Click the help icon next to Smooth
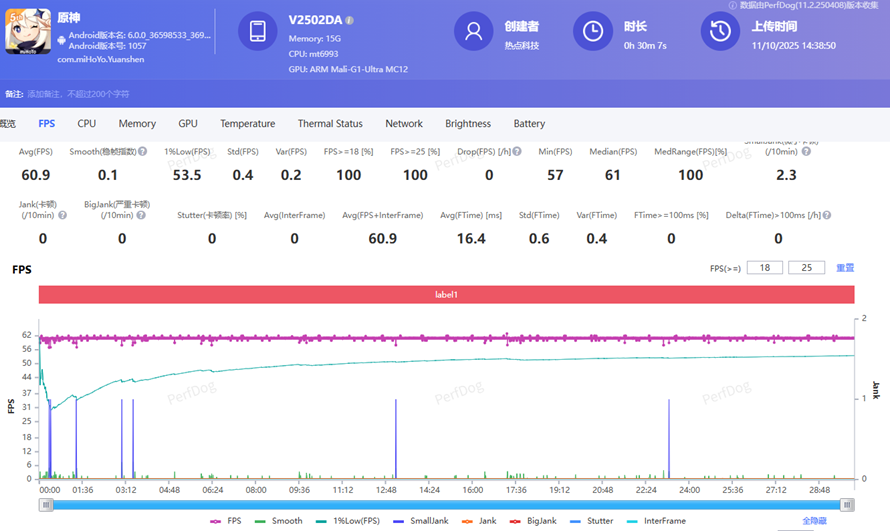The image size is (890, 531). [142, 152]
